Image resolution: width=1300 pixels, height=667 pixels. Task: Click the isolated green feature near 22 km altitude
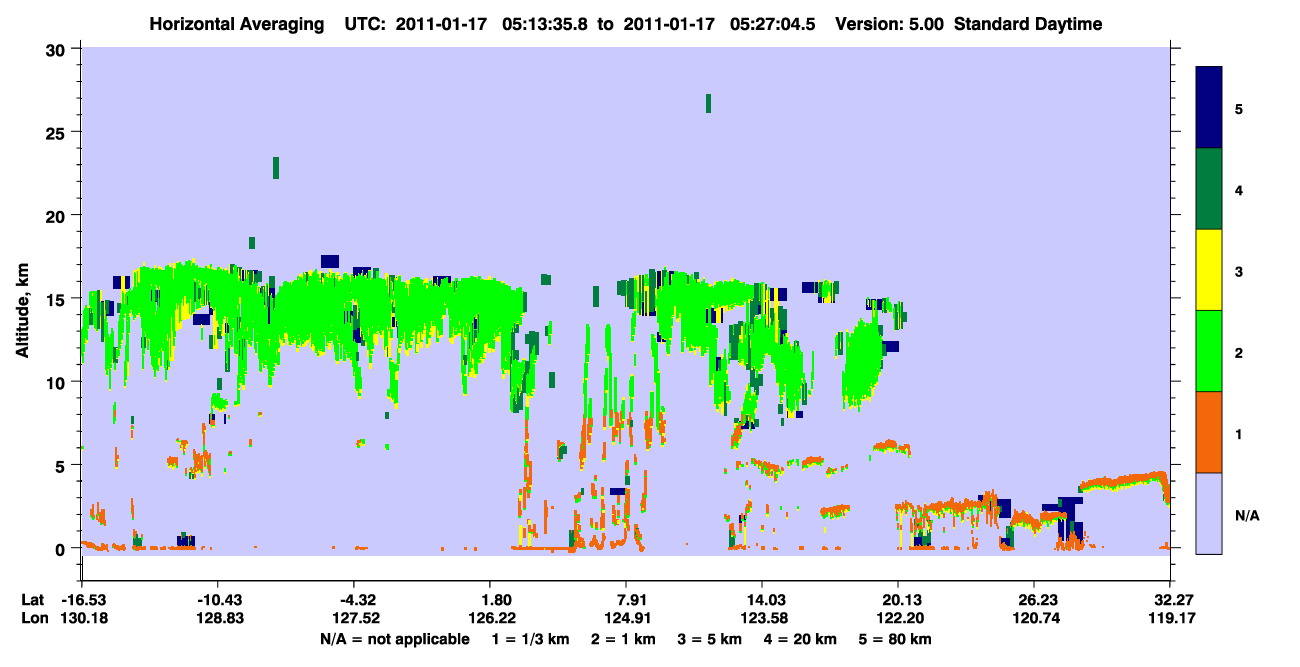click(276, 168)
